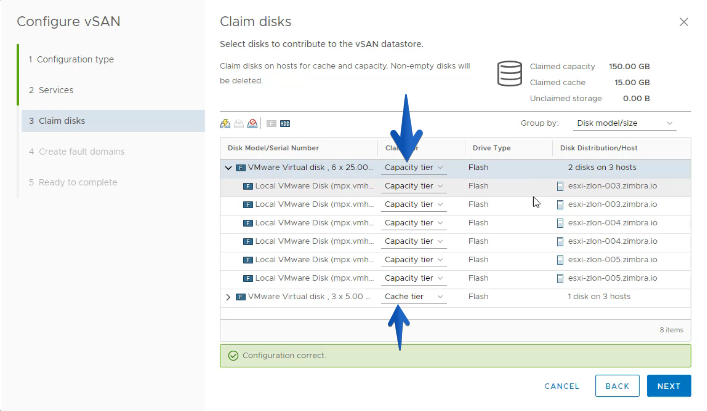Open Capacity tier dropdown for 6 x 25.00 group
Image resolution: width=707 pixels, height=411 pixels.
413,167
